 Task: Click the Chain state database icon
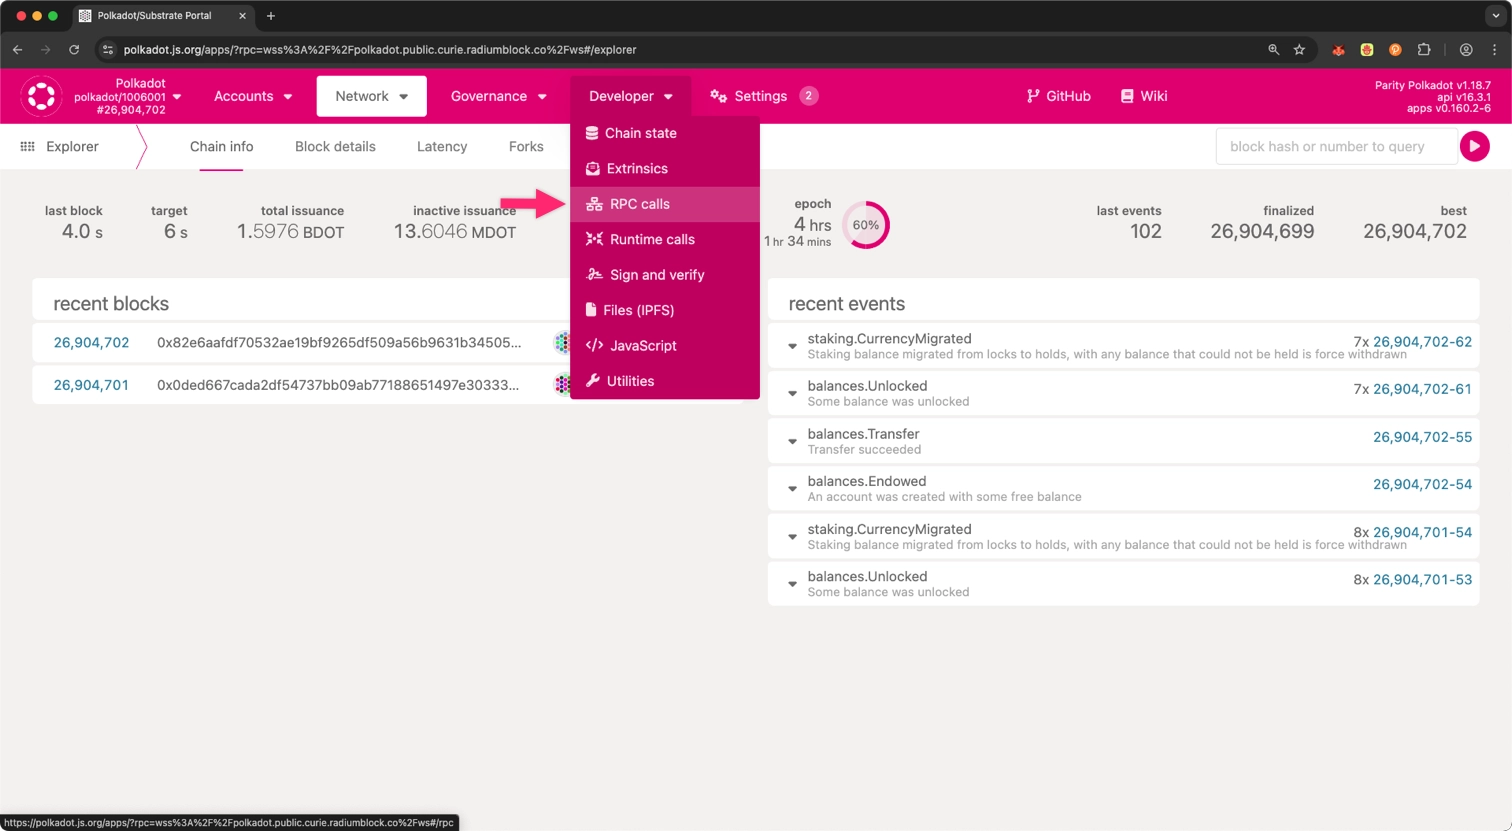[592, 133]
